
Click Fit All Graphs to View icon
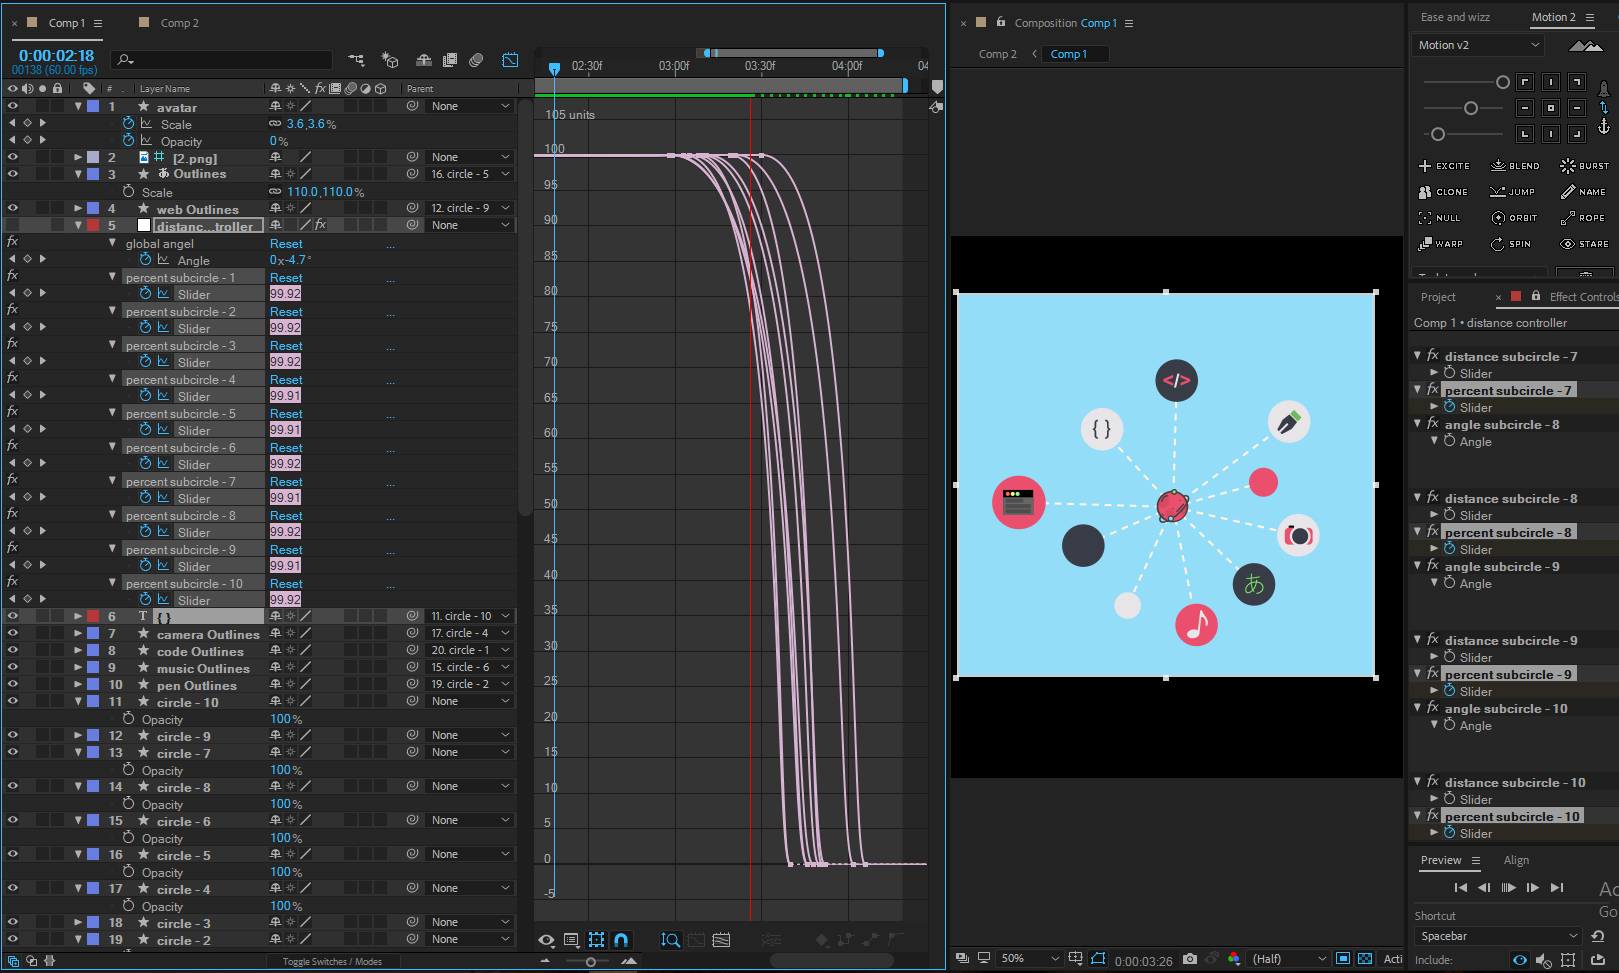click(722, 940)
